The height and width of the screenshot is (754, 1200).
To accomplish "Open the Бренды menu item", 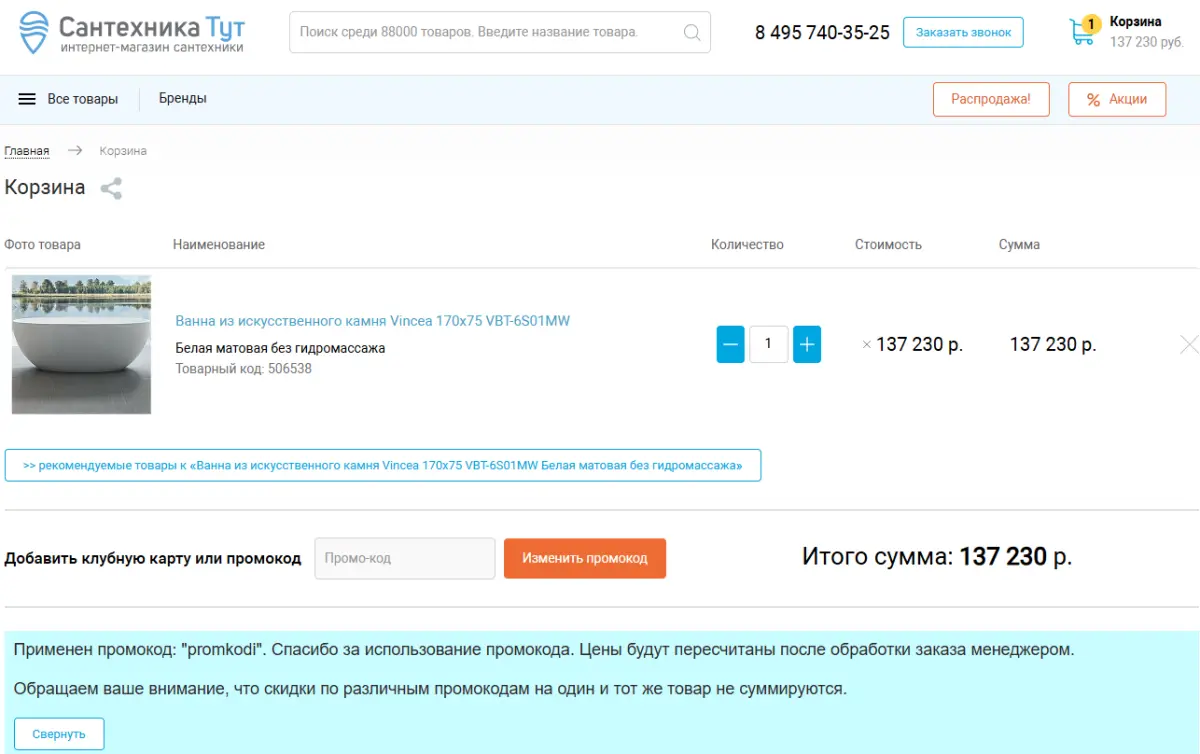I will (x=183, y=98).
